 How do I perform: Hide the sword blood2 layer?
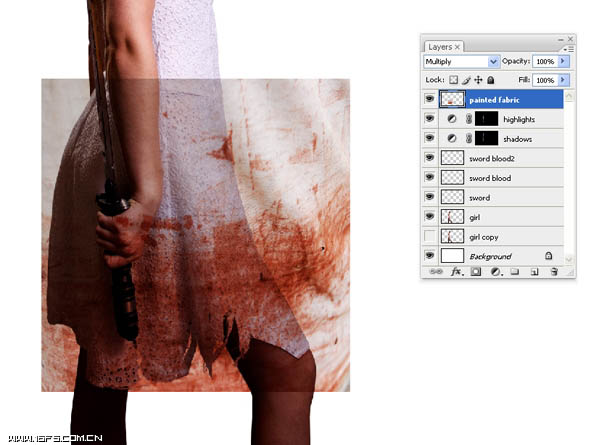(x=430, y=158)
